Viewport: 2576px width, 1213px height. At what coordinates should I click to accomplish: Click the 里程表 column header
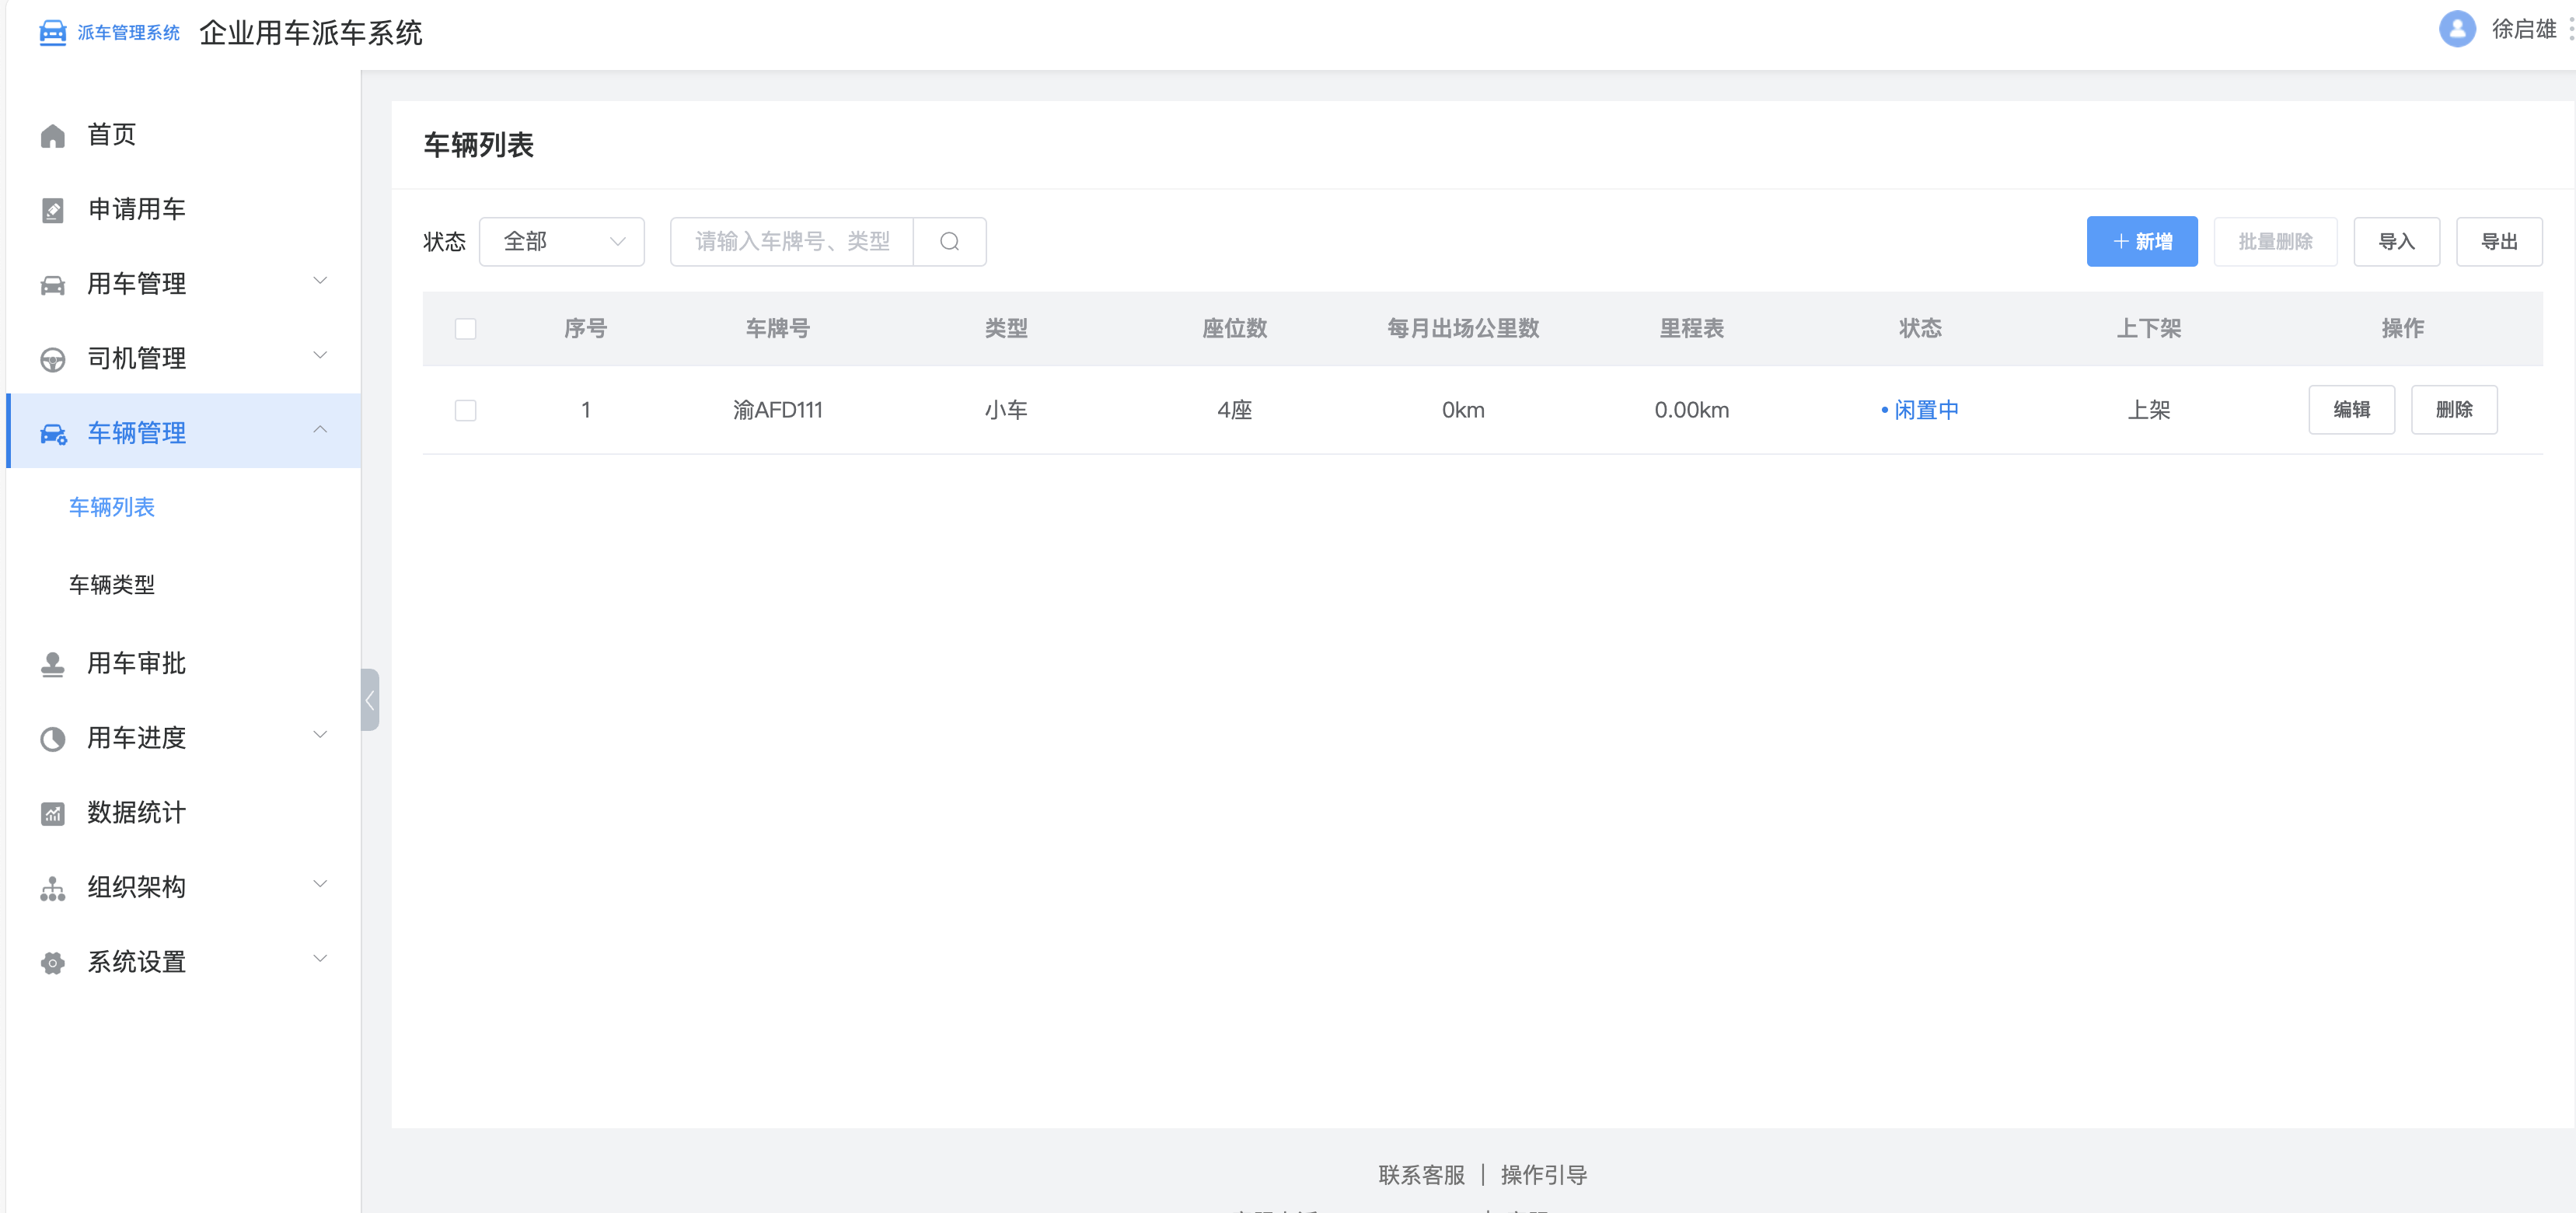click(1691, 329)
